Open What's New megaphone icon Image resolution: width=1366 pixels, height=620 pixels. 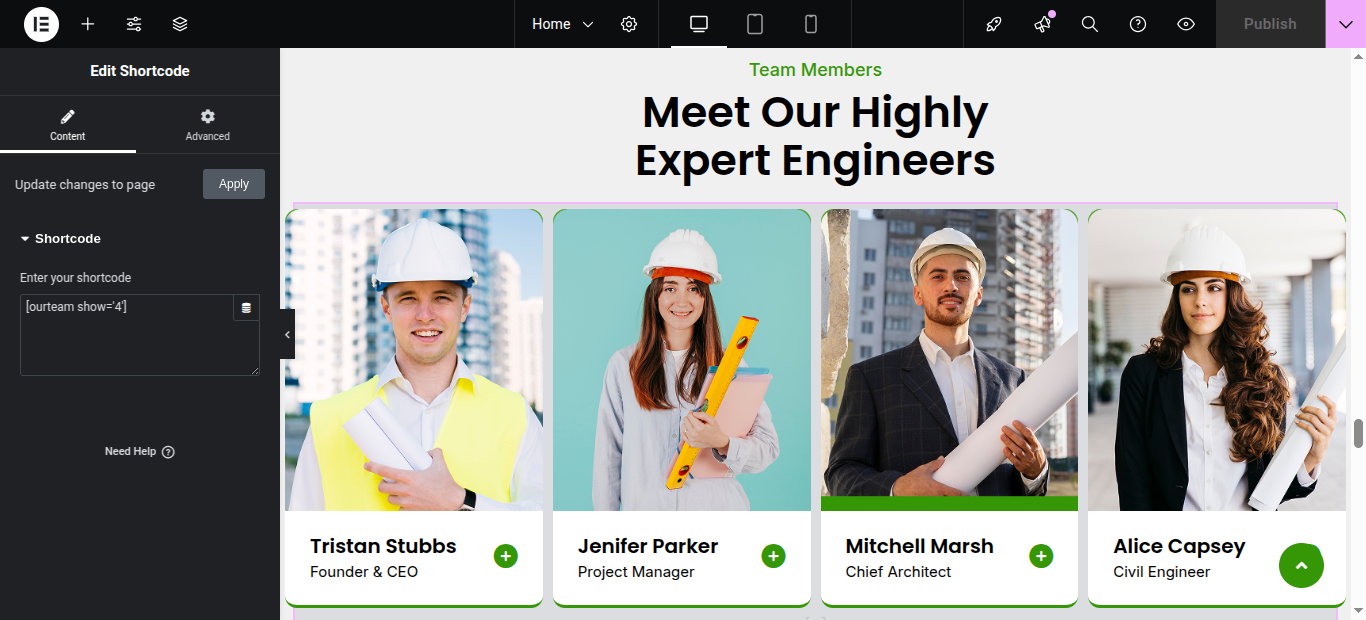point(1042,24)
